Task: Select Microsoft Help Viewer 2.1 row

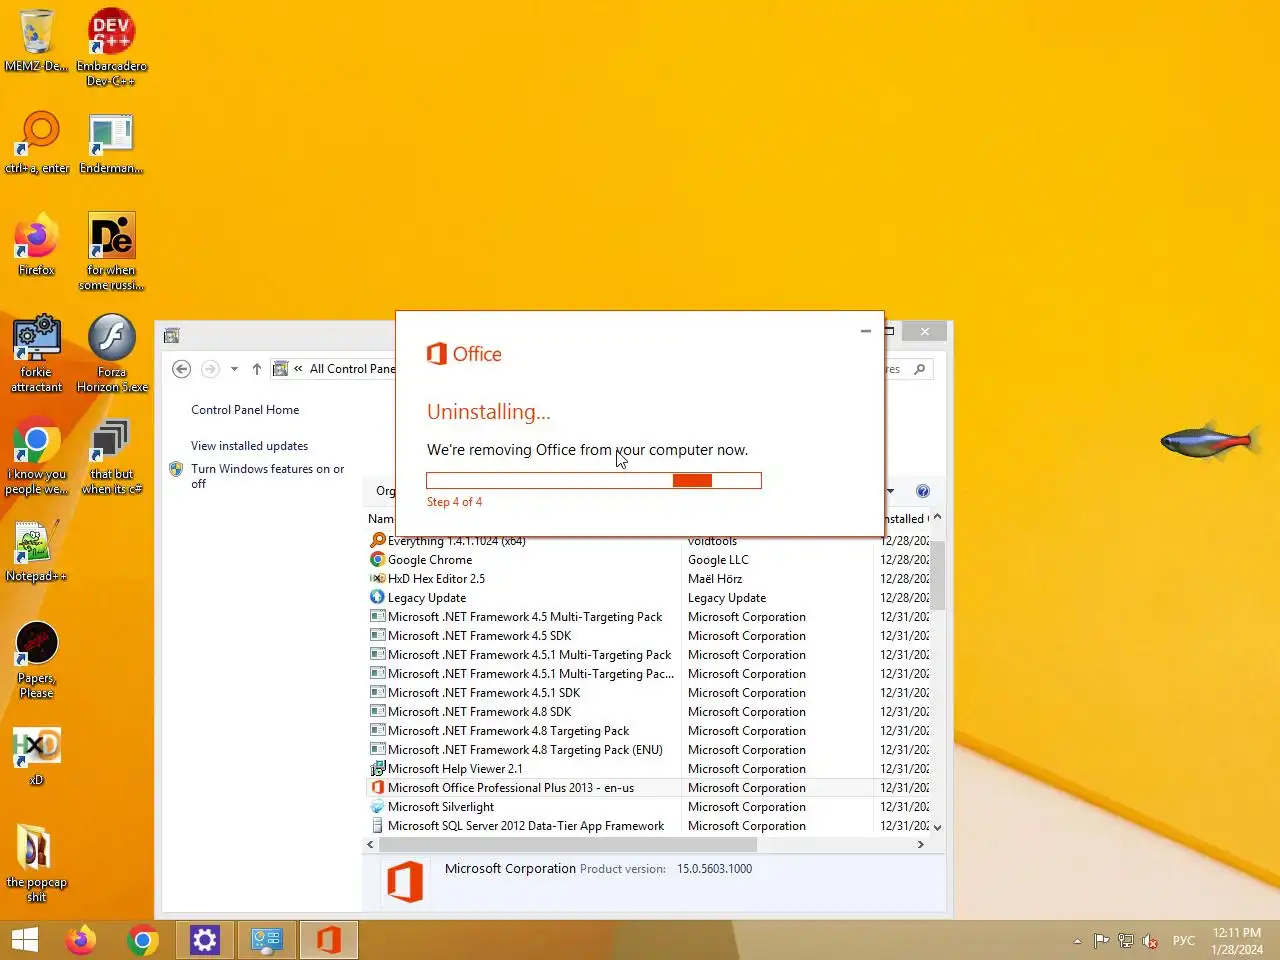Action: 454,769
